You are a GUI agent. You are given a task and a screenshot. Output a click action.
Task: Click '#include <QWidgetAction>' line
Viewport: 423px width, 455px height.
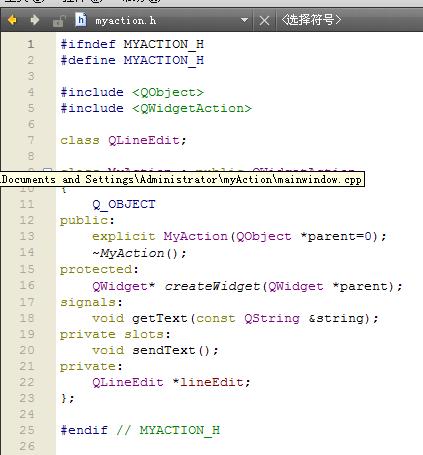click(x=156, y=108)
